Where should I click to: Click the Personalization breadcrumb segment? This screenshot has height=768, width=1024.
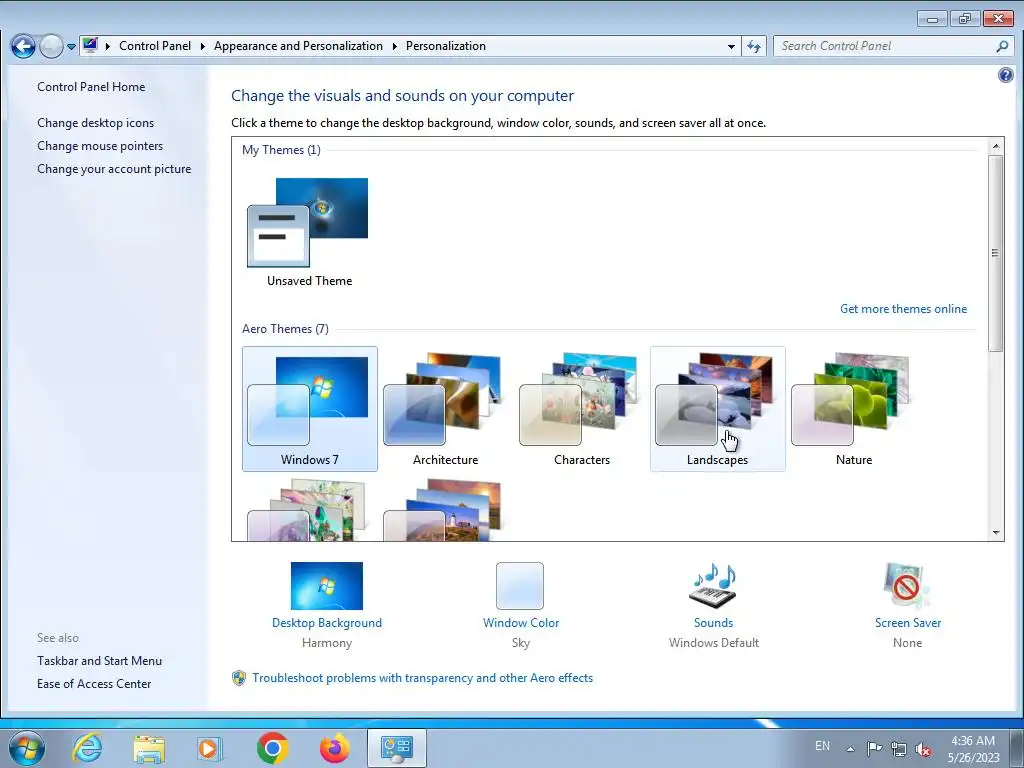coord(445,46)
